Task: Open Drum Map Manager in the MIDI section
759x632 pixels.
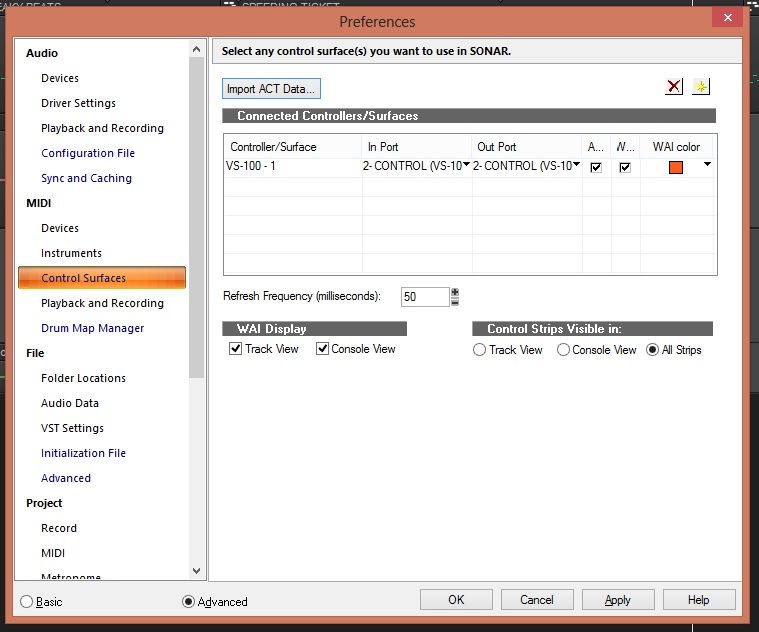Action: tap(92, 328)
